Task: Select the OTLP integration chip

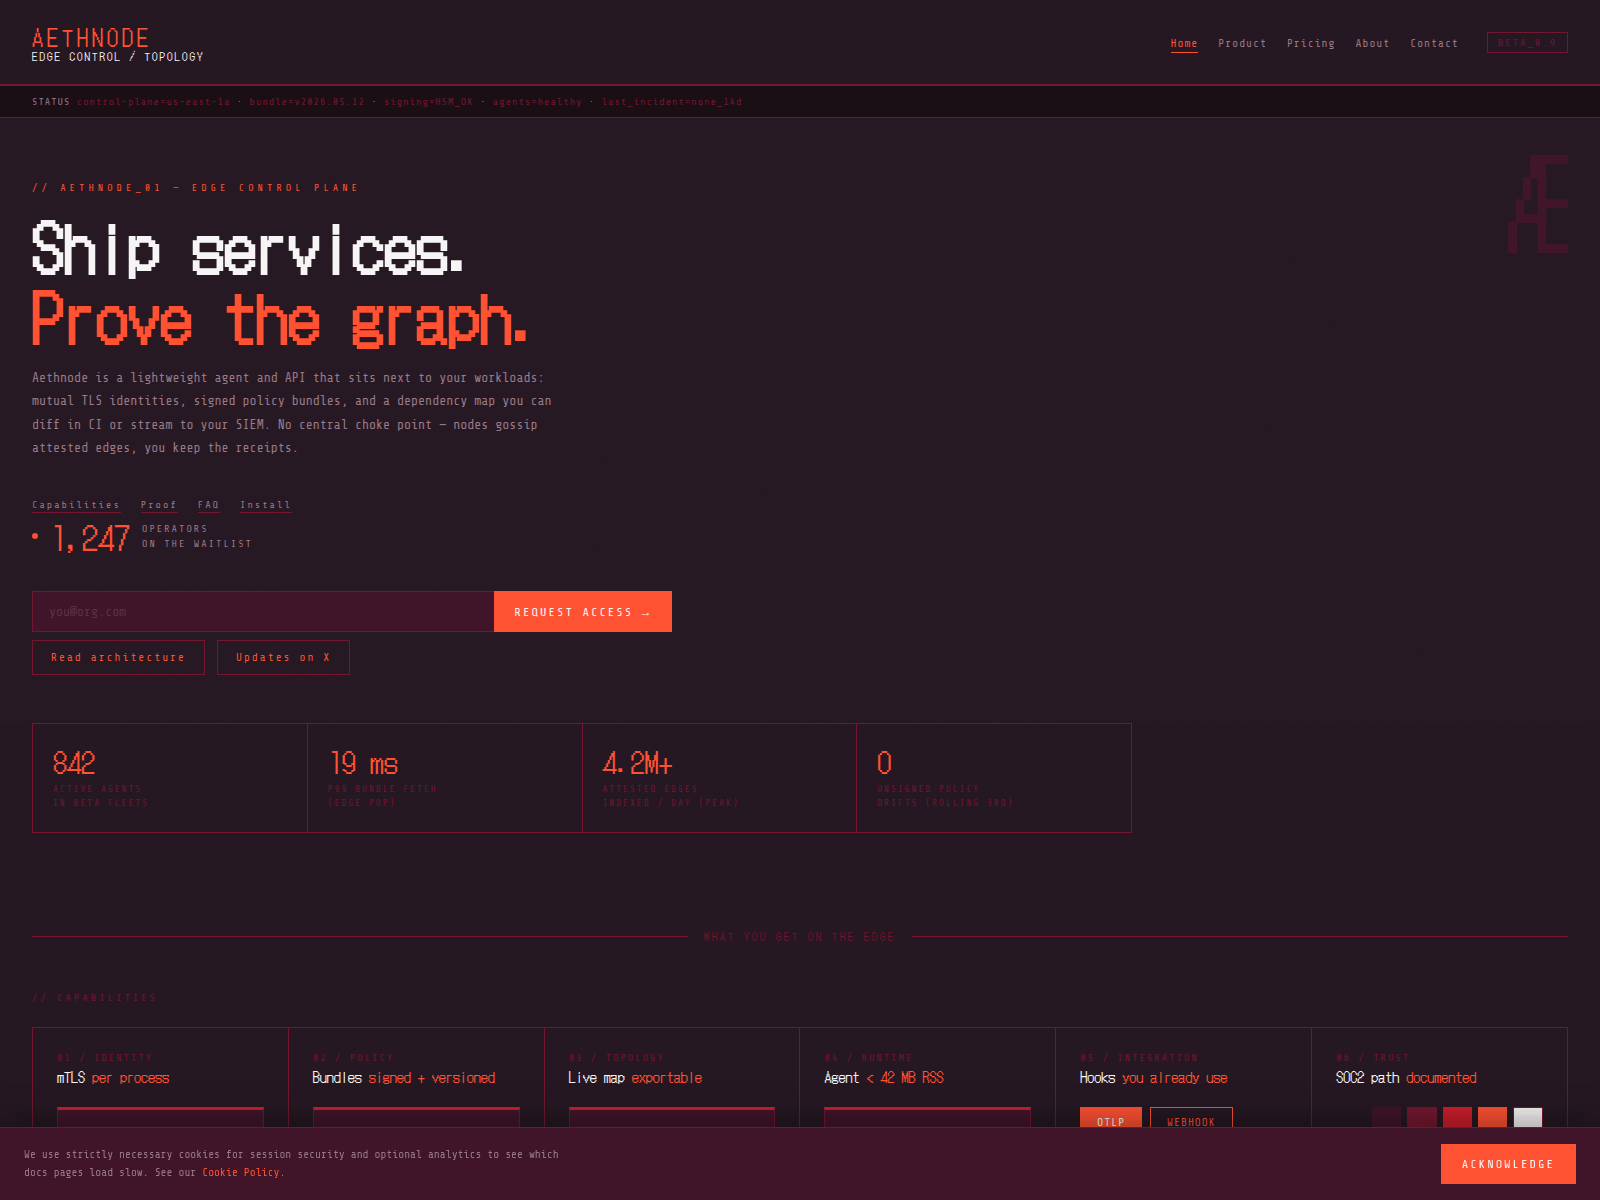Action: tap(1110, 1119)
